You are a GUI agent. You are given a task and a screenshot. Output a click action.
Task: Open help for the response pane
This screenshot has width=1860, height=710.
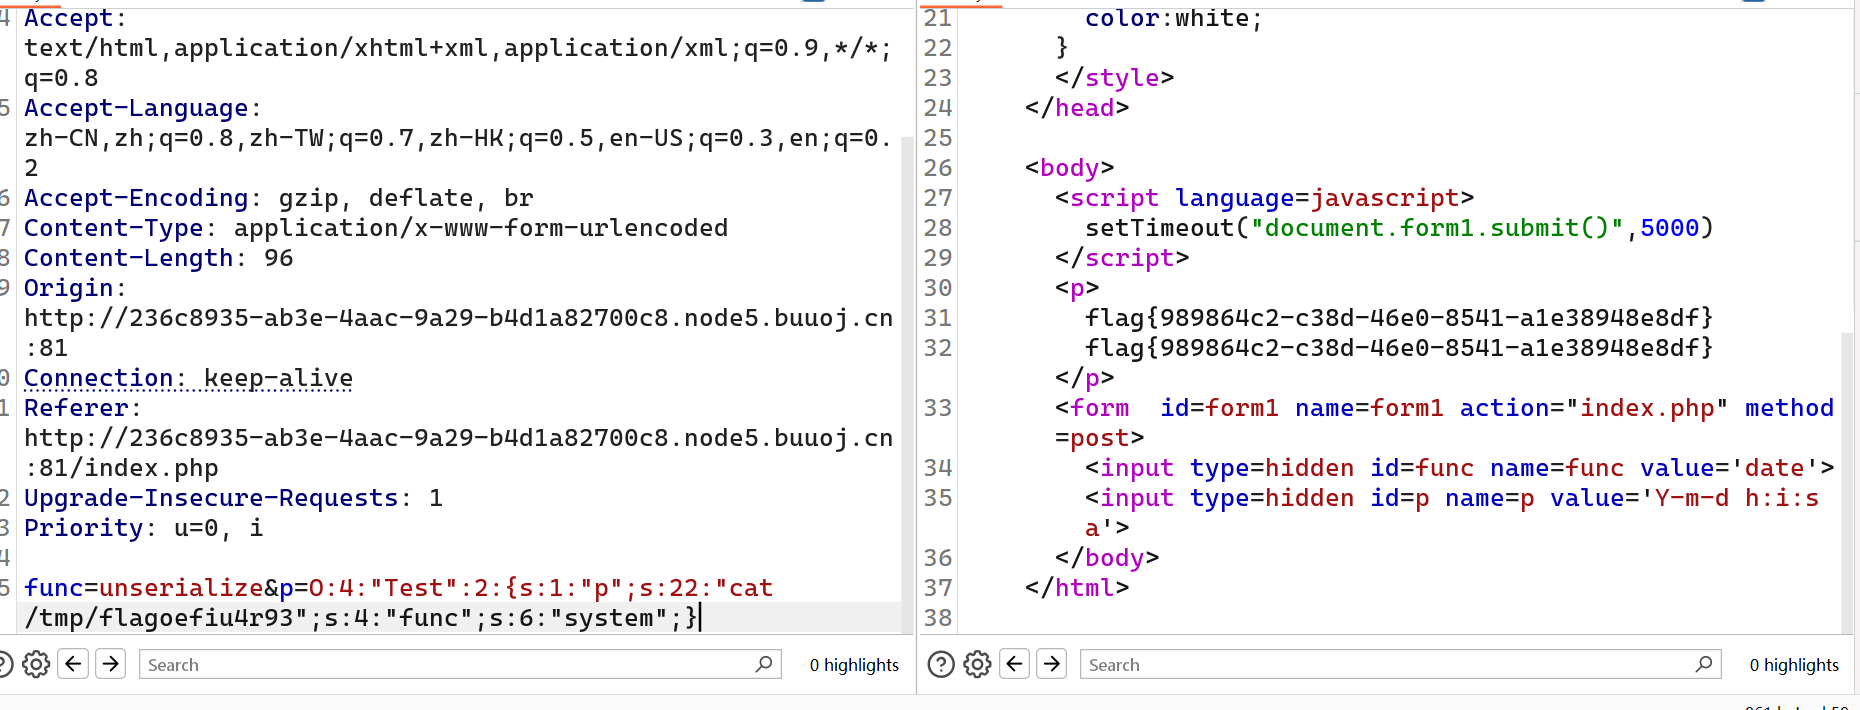point(941,664)
